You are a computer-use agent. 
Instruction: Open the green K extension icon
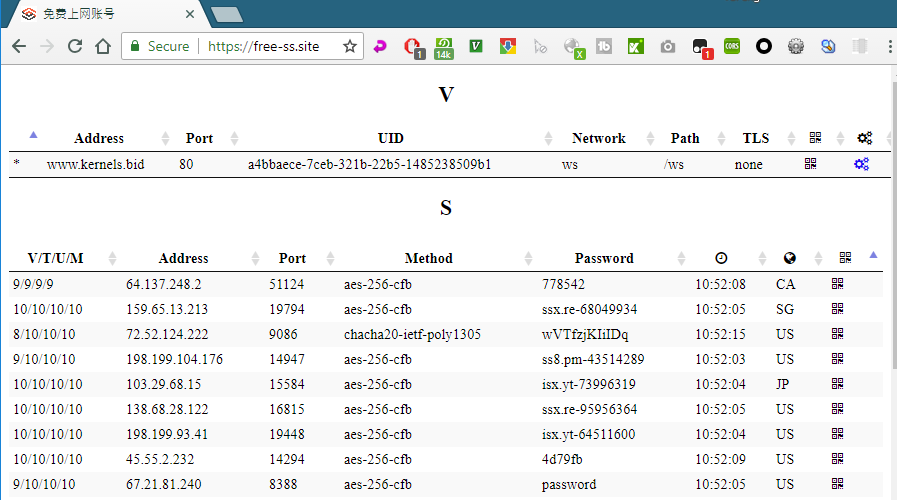coord(636,46)
